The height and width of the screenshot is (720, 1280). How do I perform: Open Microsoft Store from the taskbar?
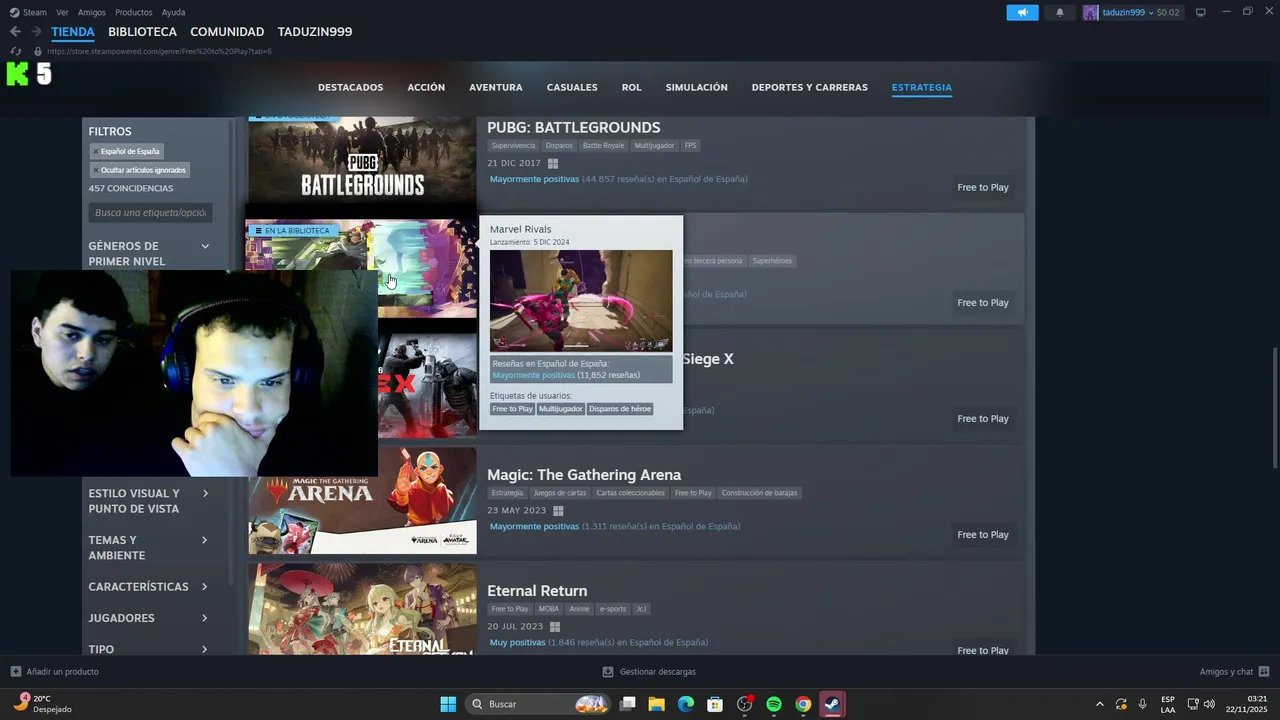click(715, 704)
